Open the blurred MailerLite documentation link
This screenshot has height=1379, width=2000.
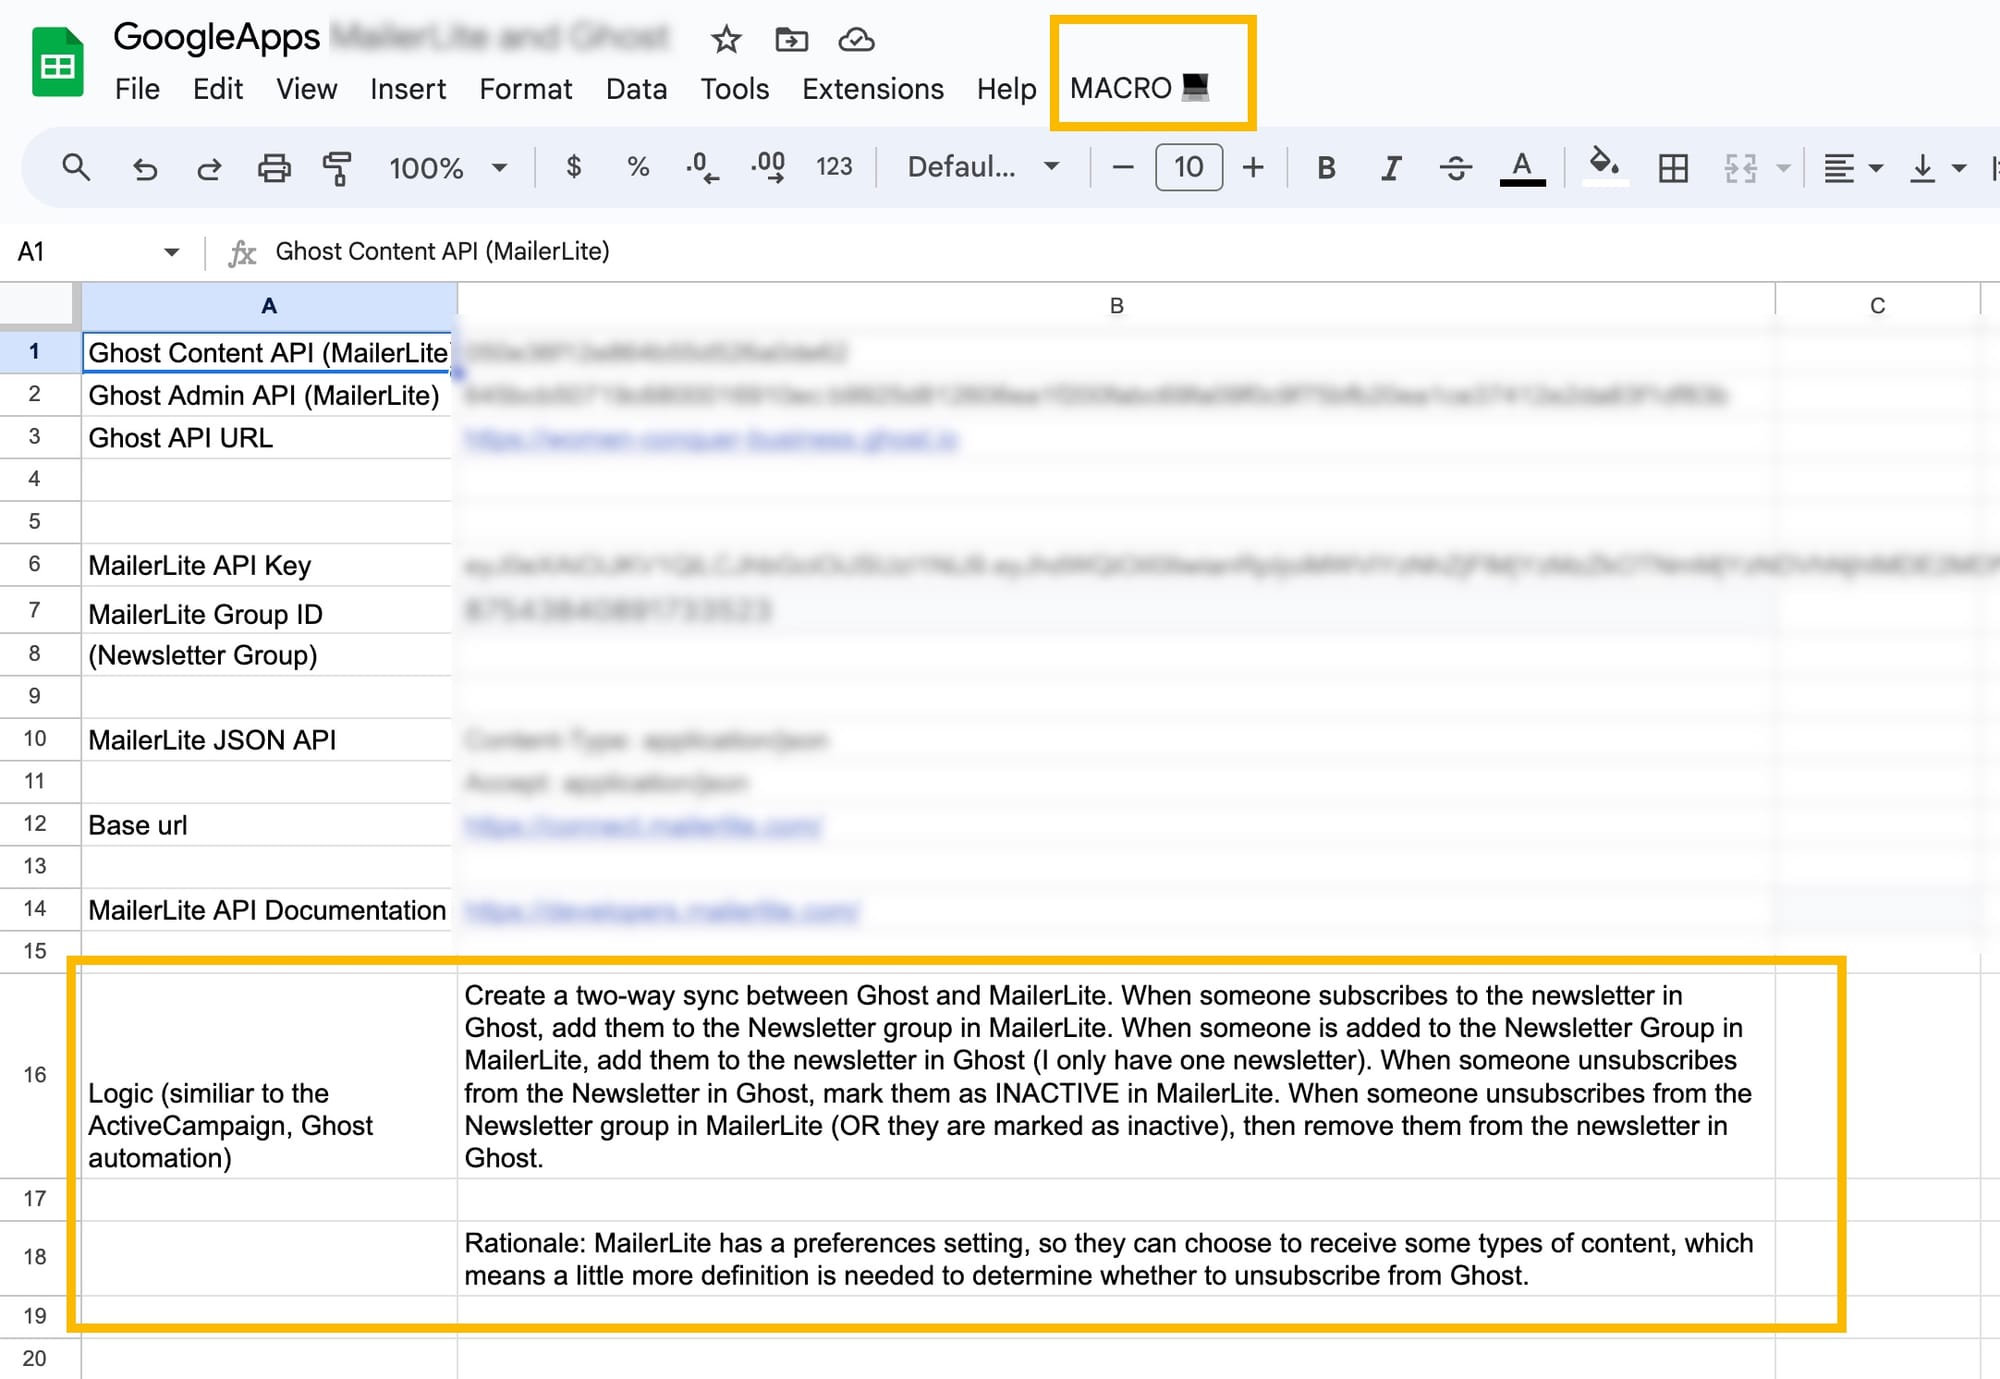661,911
